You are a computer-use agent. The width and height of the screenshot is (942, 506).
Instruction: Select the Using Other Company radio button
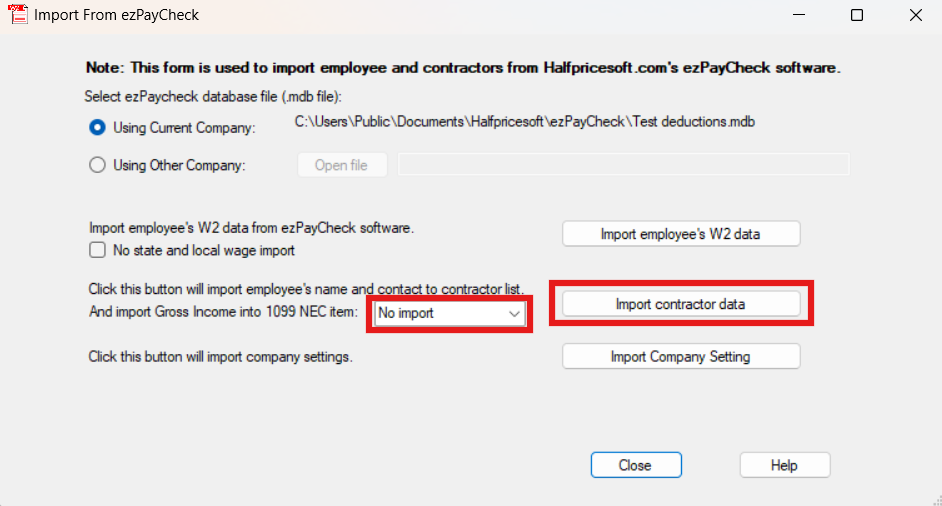[x=97, y=165]
